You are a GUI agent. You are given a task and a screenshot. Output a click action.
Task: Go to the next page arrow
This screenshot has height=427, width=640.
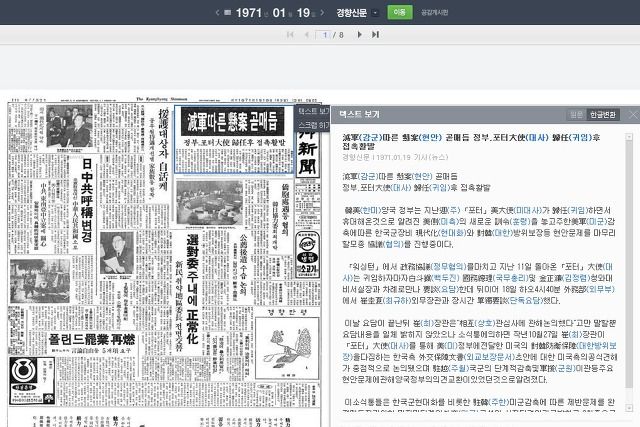pyautogui.click(x=360, y=35)
